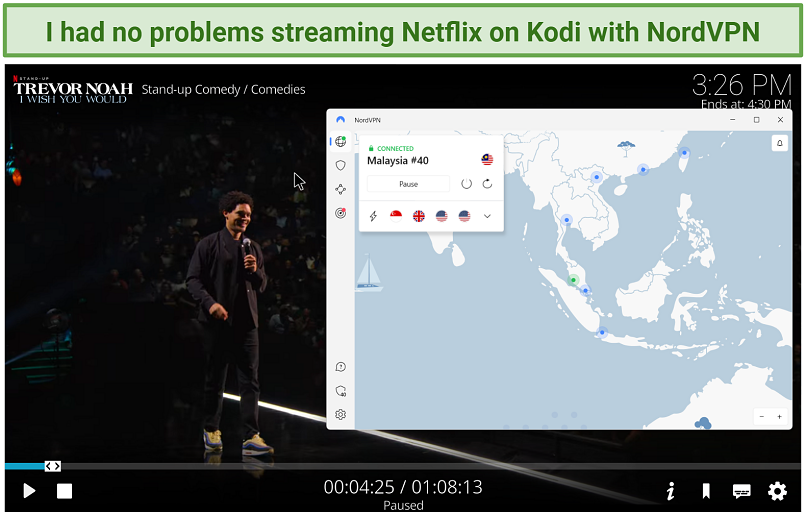806x515 pixels.
Task: Click the 'Stand-up Comedy / Comedies' genre text
Action: click(x=223, y=89)
